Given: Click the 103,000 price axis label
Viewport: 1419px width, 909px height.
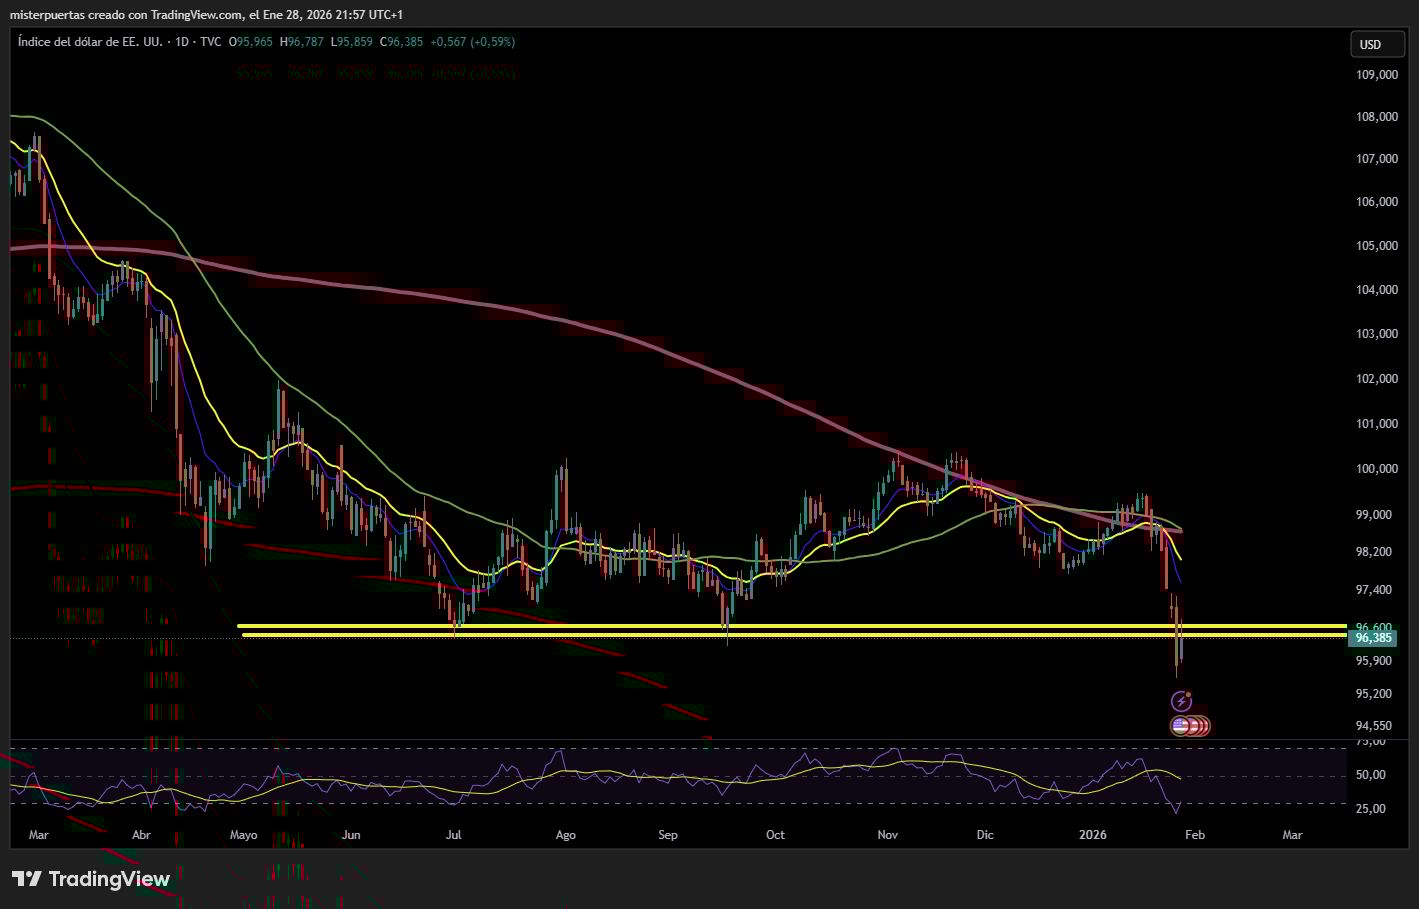Looking at the screenshot, I should click(x=1376, y=334).
